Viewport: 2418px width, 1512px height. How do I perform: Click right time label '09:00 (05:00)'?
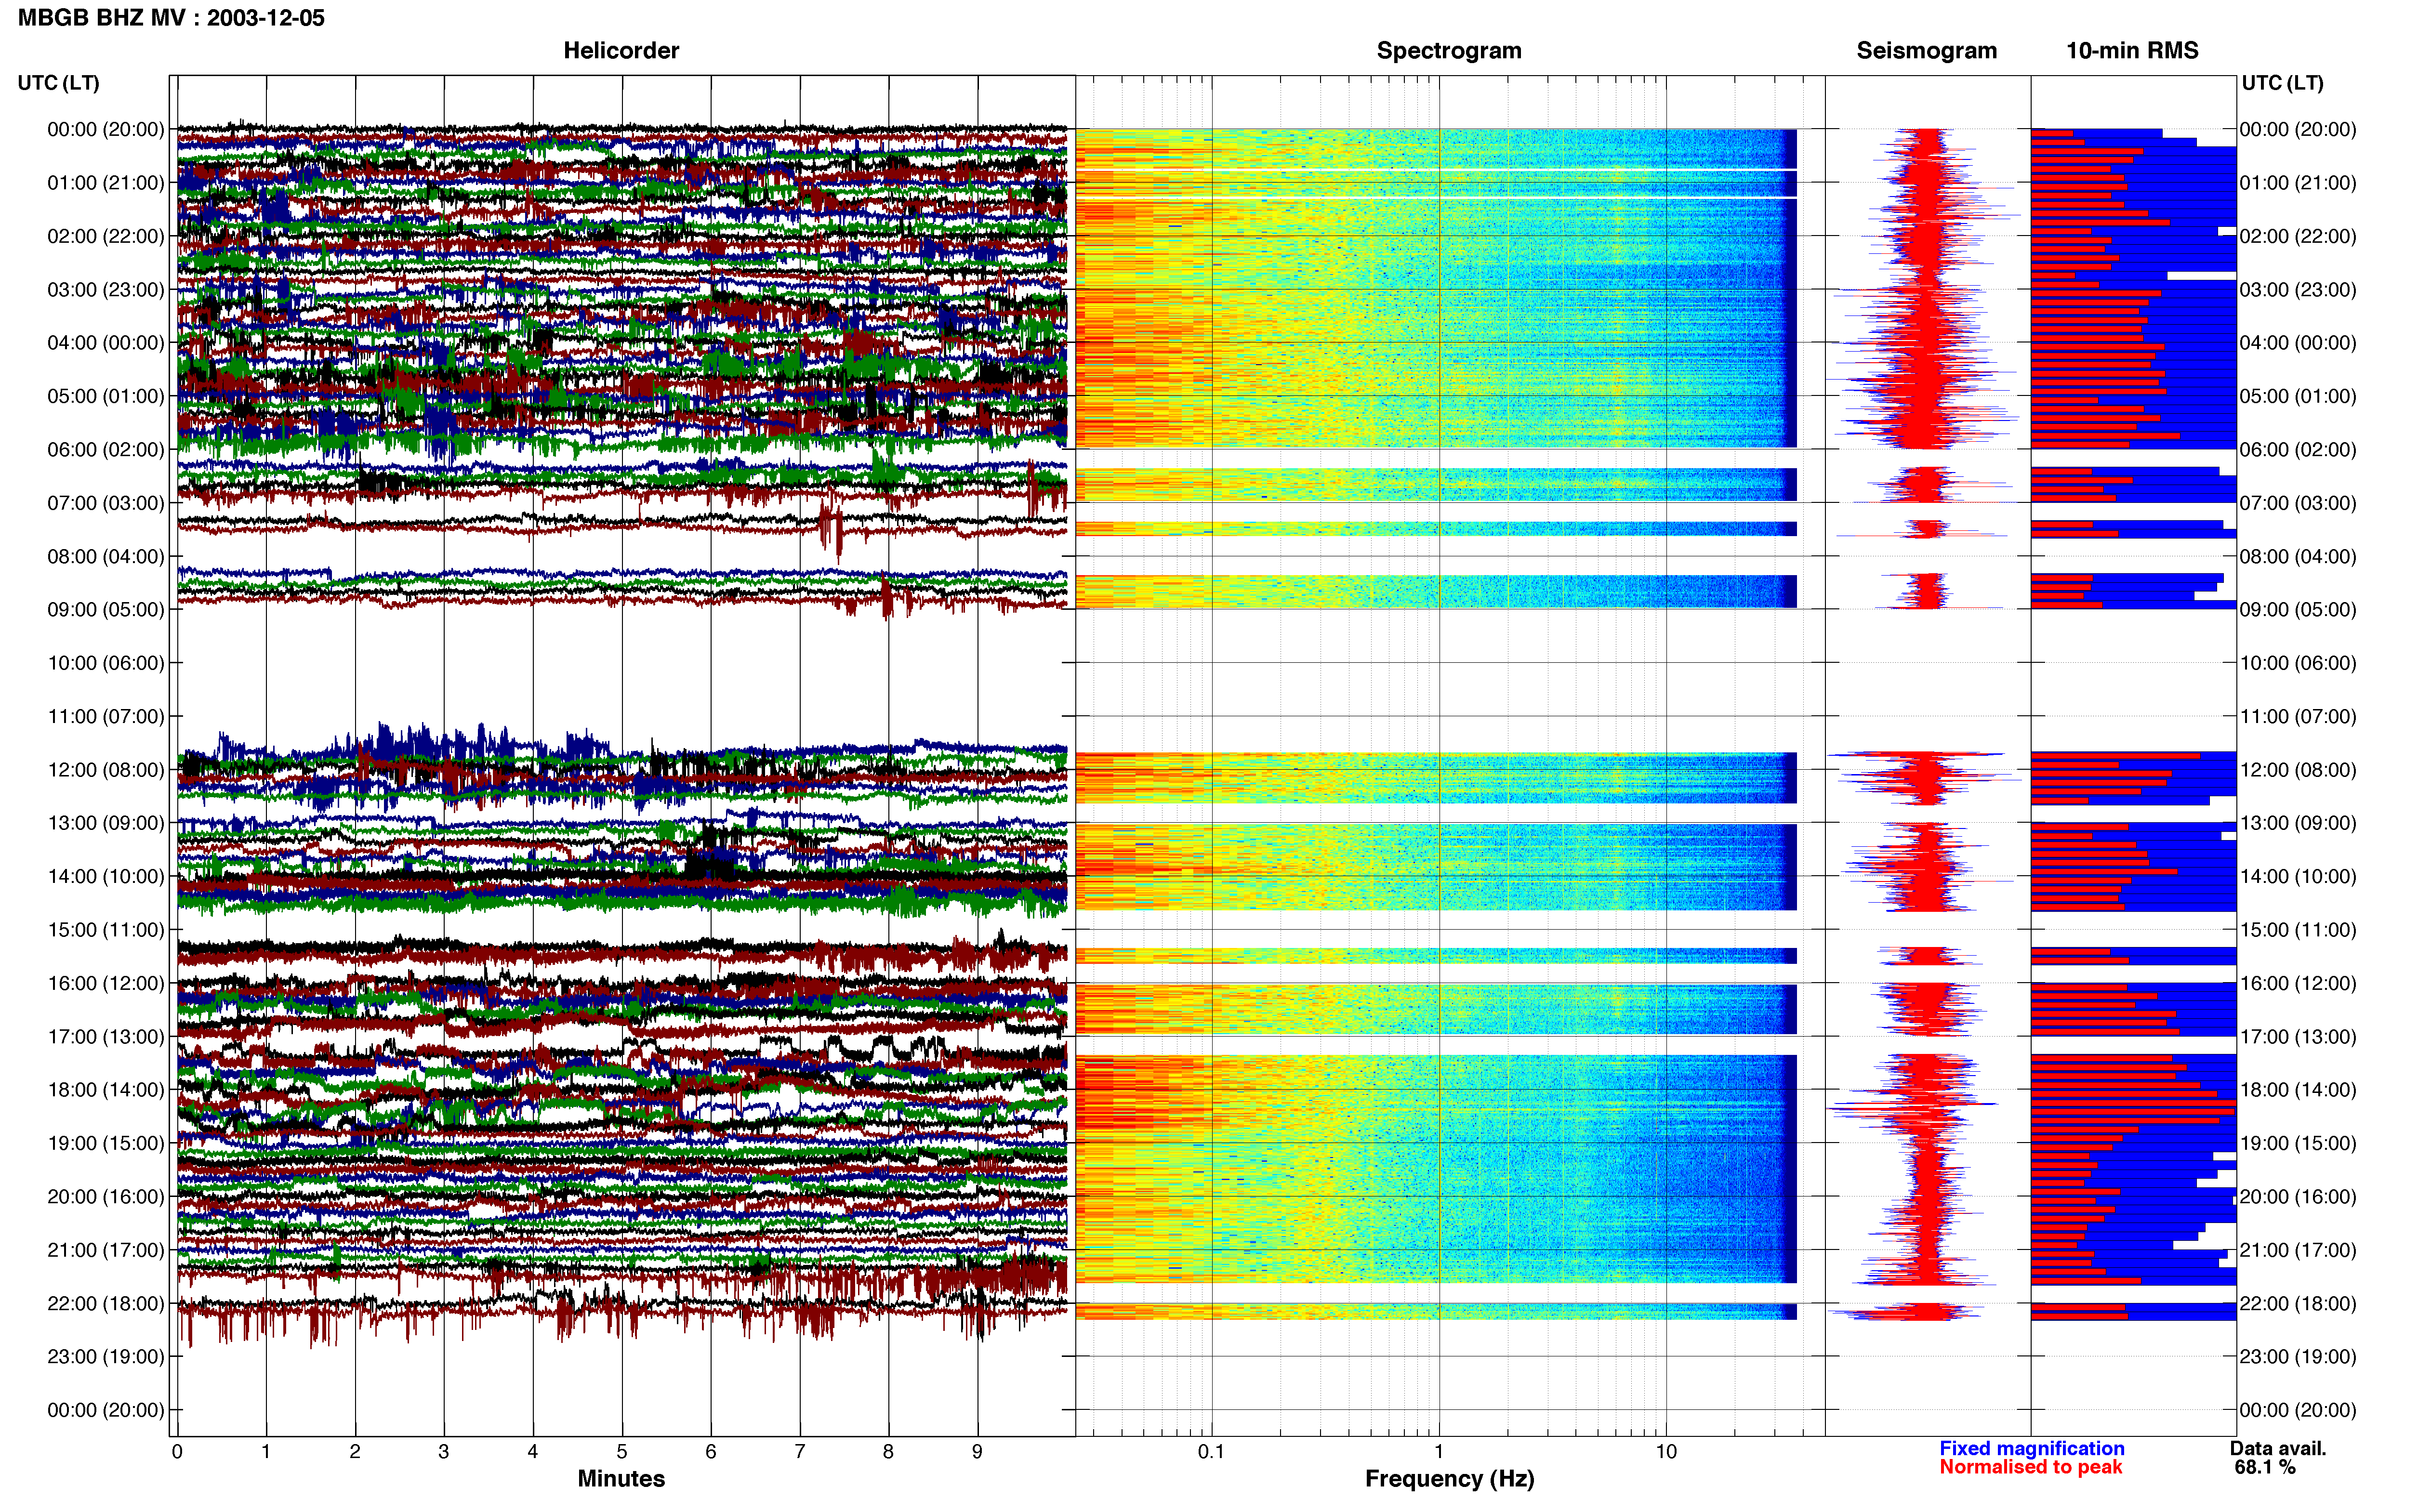(x=2298, y=609)
